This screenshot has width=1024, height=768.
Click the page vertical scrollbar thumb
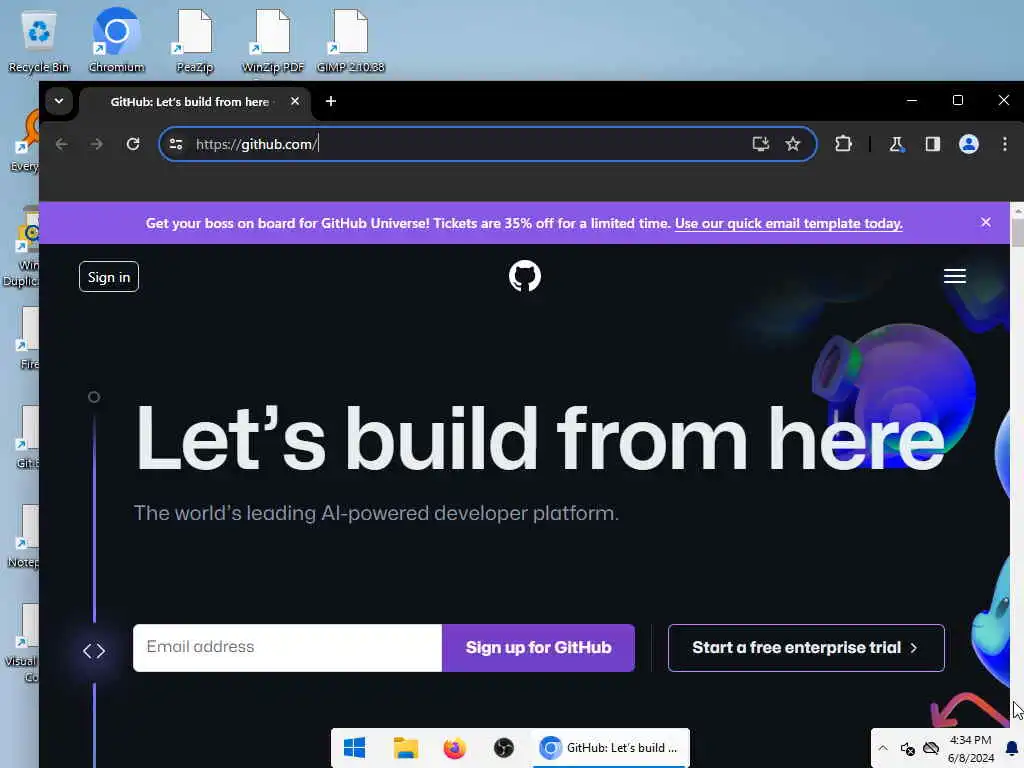(x=1017, y=233)
